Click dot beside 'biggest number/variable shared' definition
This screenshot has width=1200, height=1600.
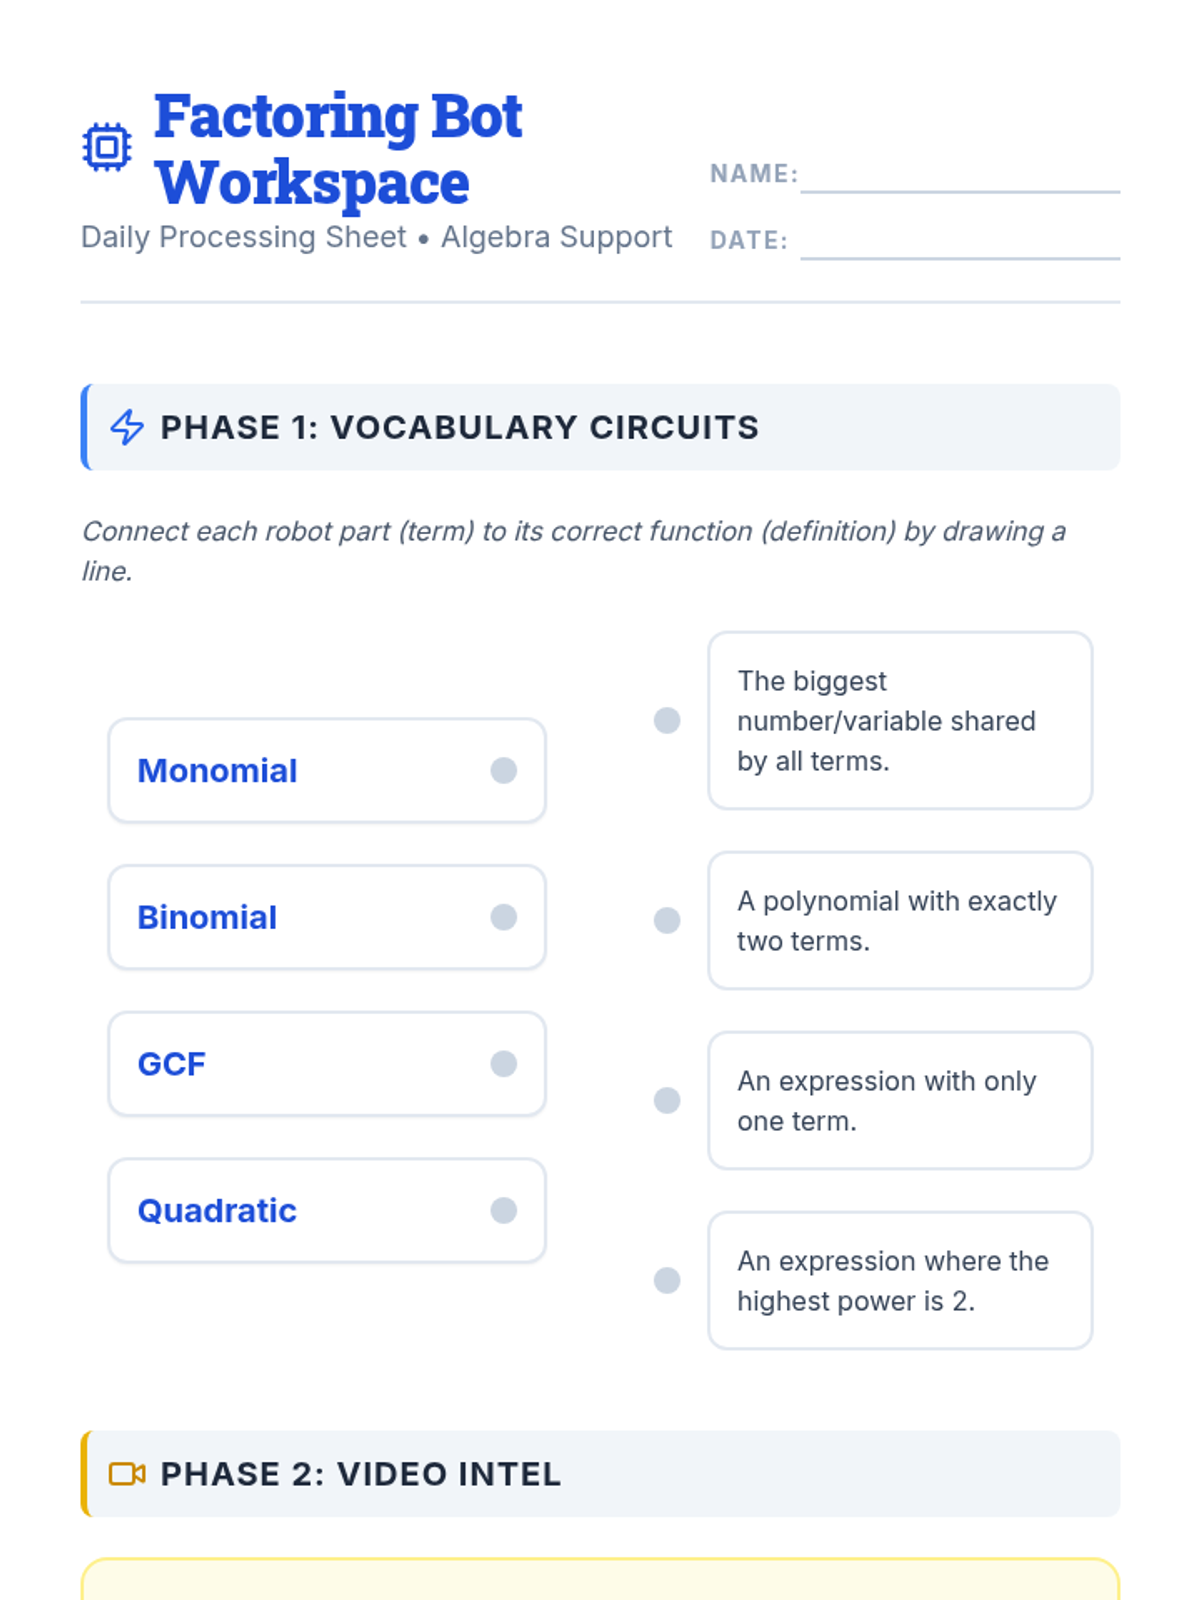click(x=667, y=721)
